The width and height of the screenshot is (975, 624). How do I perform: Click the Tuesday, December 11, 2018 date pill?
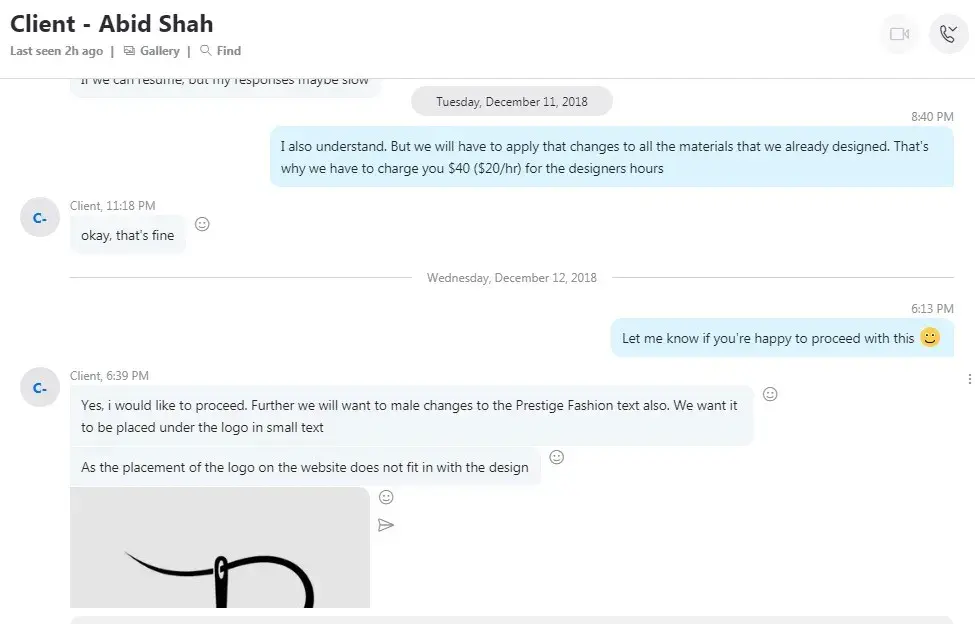point(512,102)
